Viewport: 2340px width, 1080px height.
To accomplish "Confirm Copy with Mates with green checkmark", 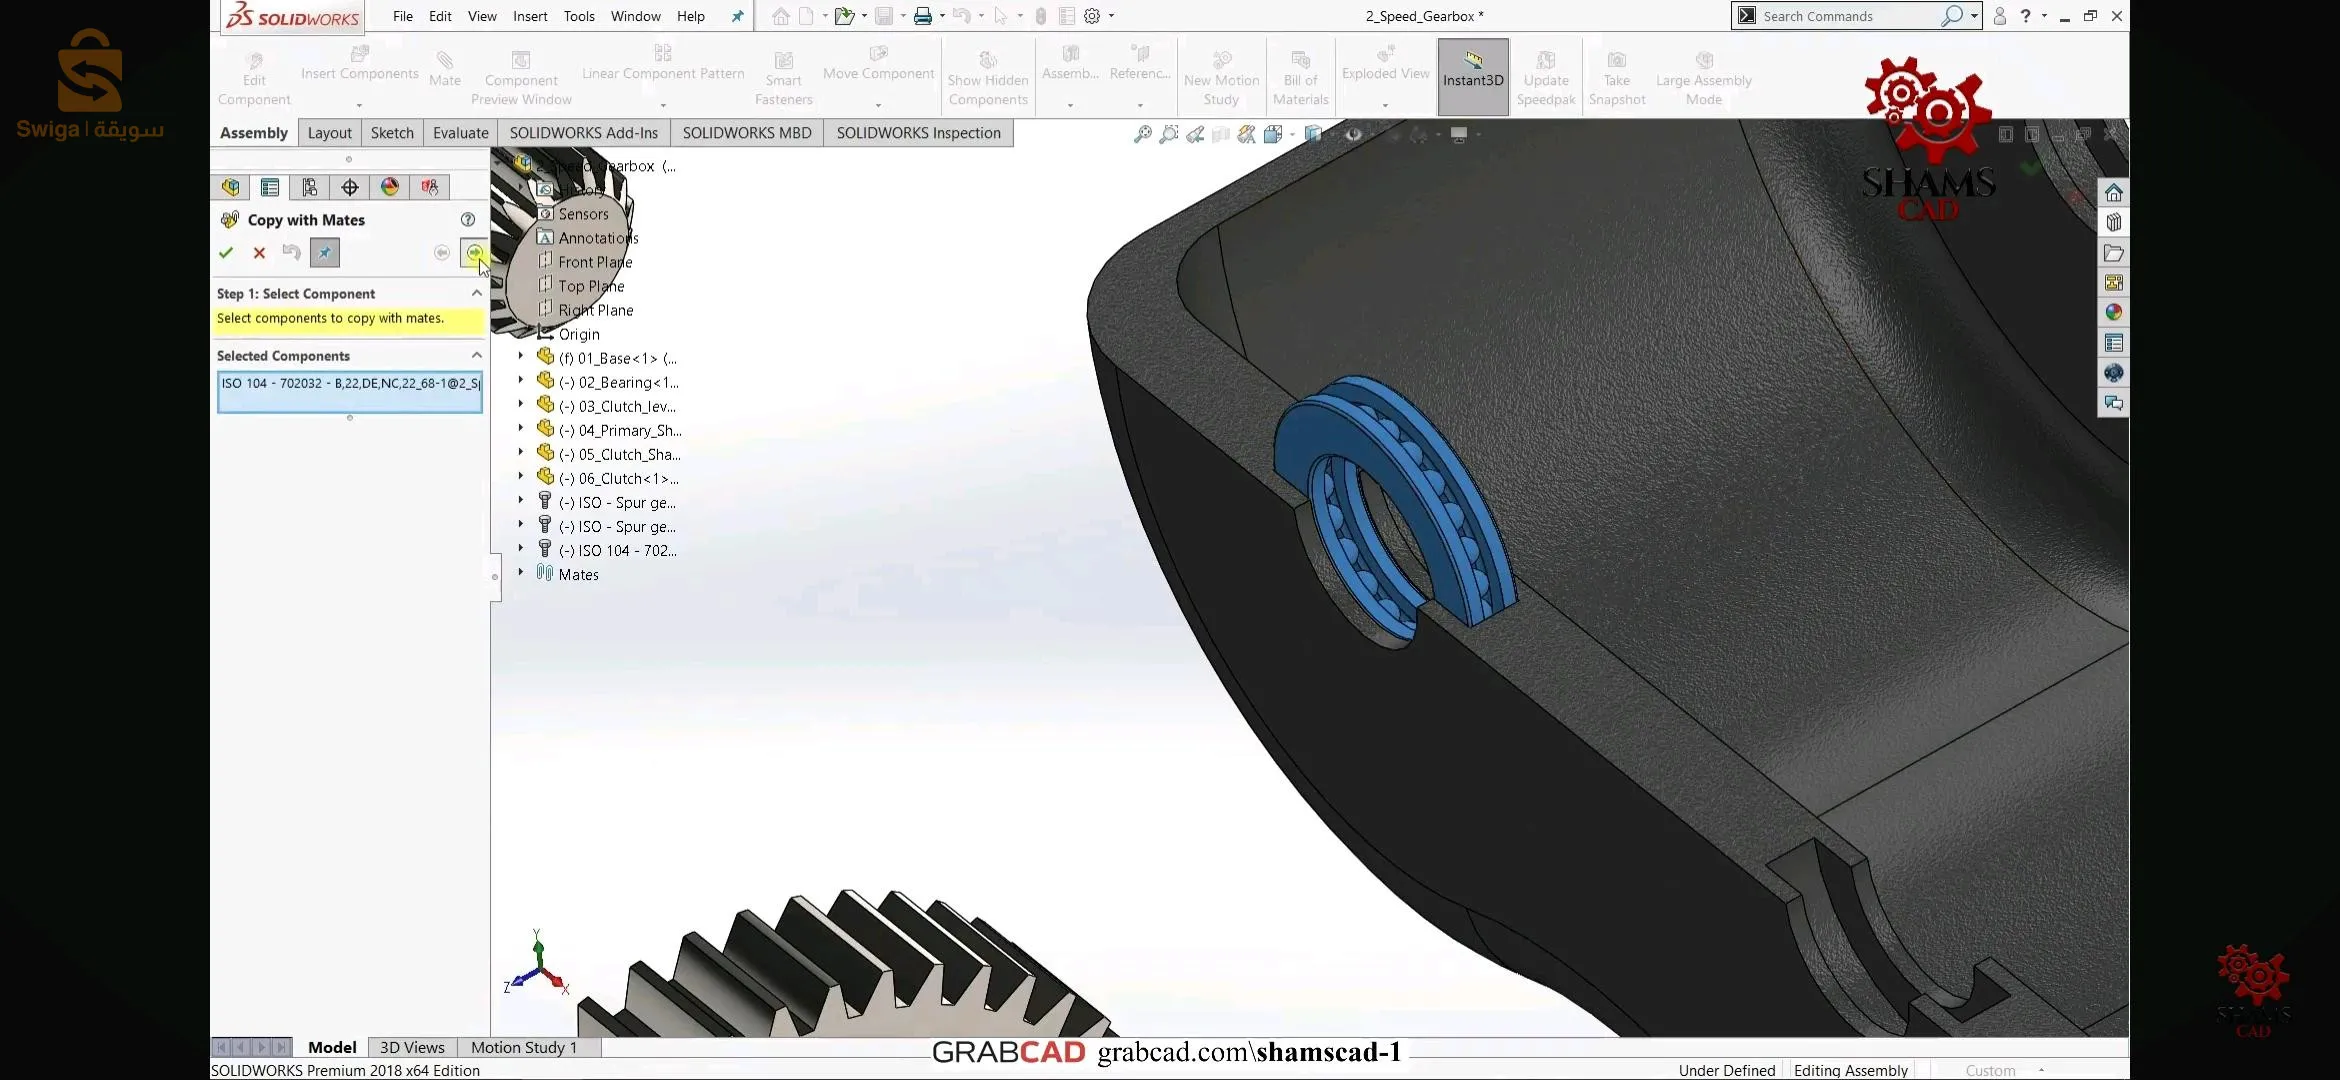I will (x=226, y=252).
